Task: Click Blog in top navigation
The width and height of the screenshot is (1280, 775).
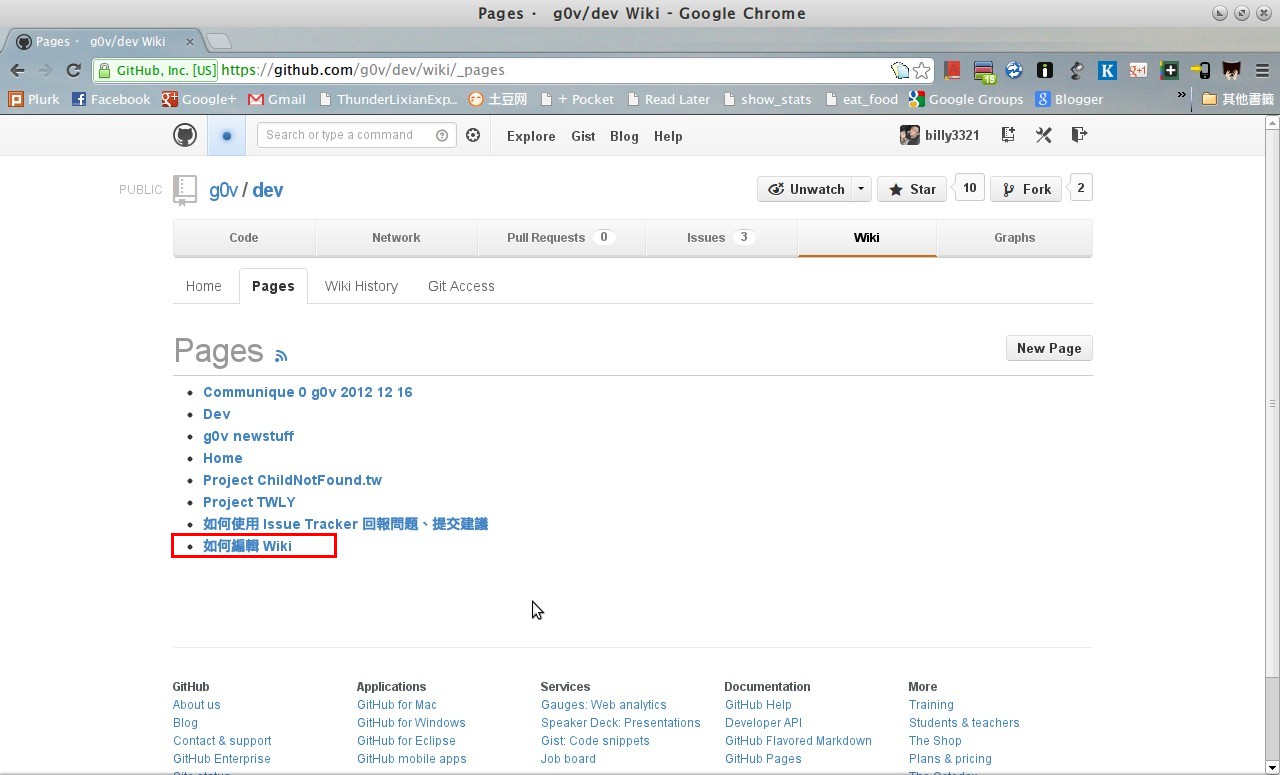Action: (x=624, y=136)
